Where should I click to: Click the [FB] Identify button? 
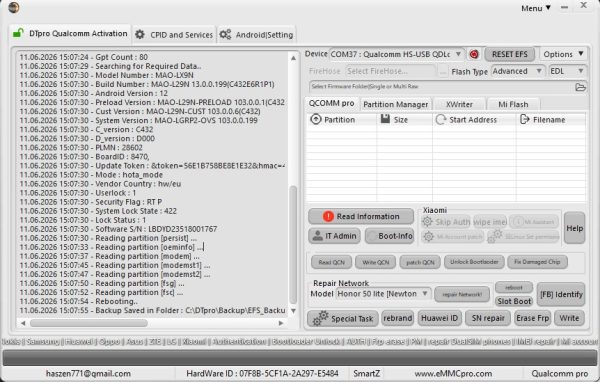tap(561, 294)
